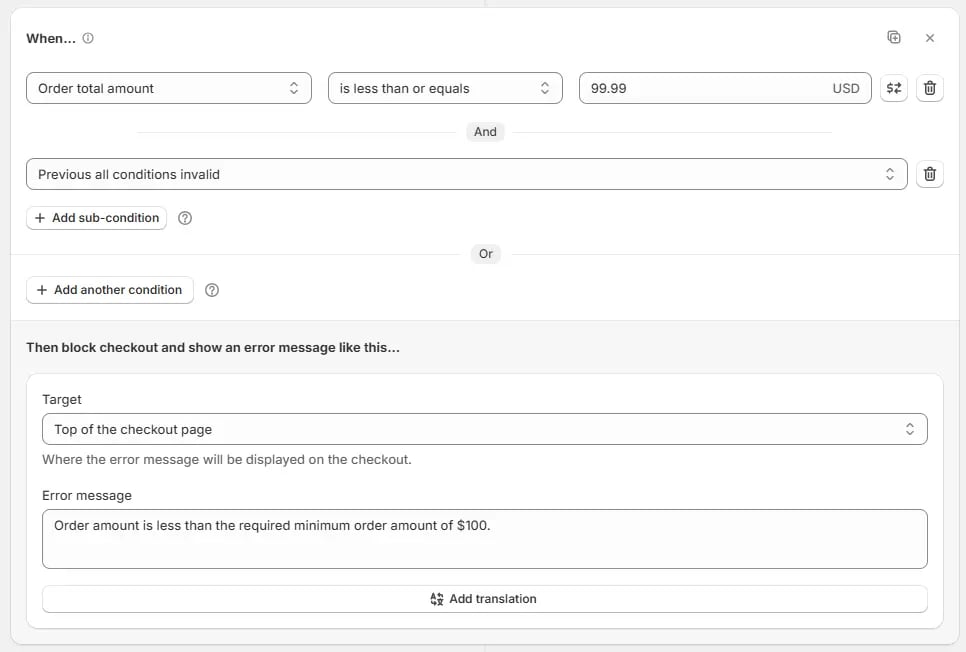This screenshot has width=966, height=652.
Task: Open the is less than or equals dropdown
Action: tap(445, 88)
